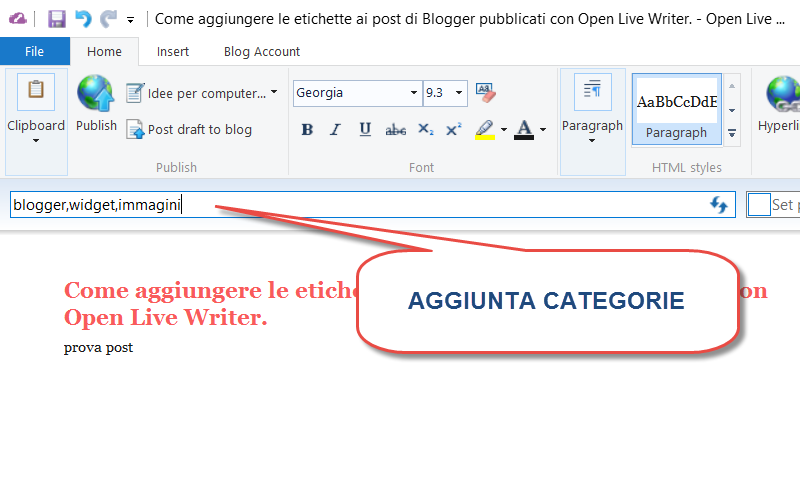Click the Set publish date checkbox

click(x=759, y=205)
